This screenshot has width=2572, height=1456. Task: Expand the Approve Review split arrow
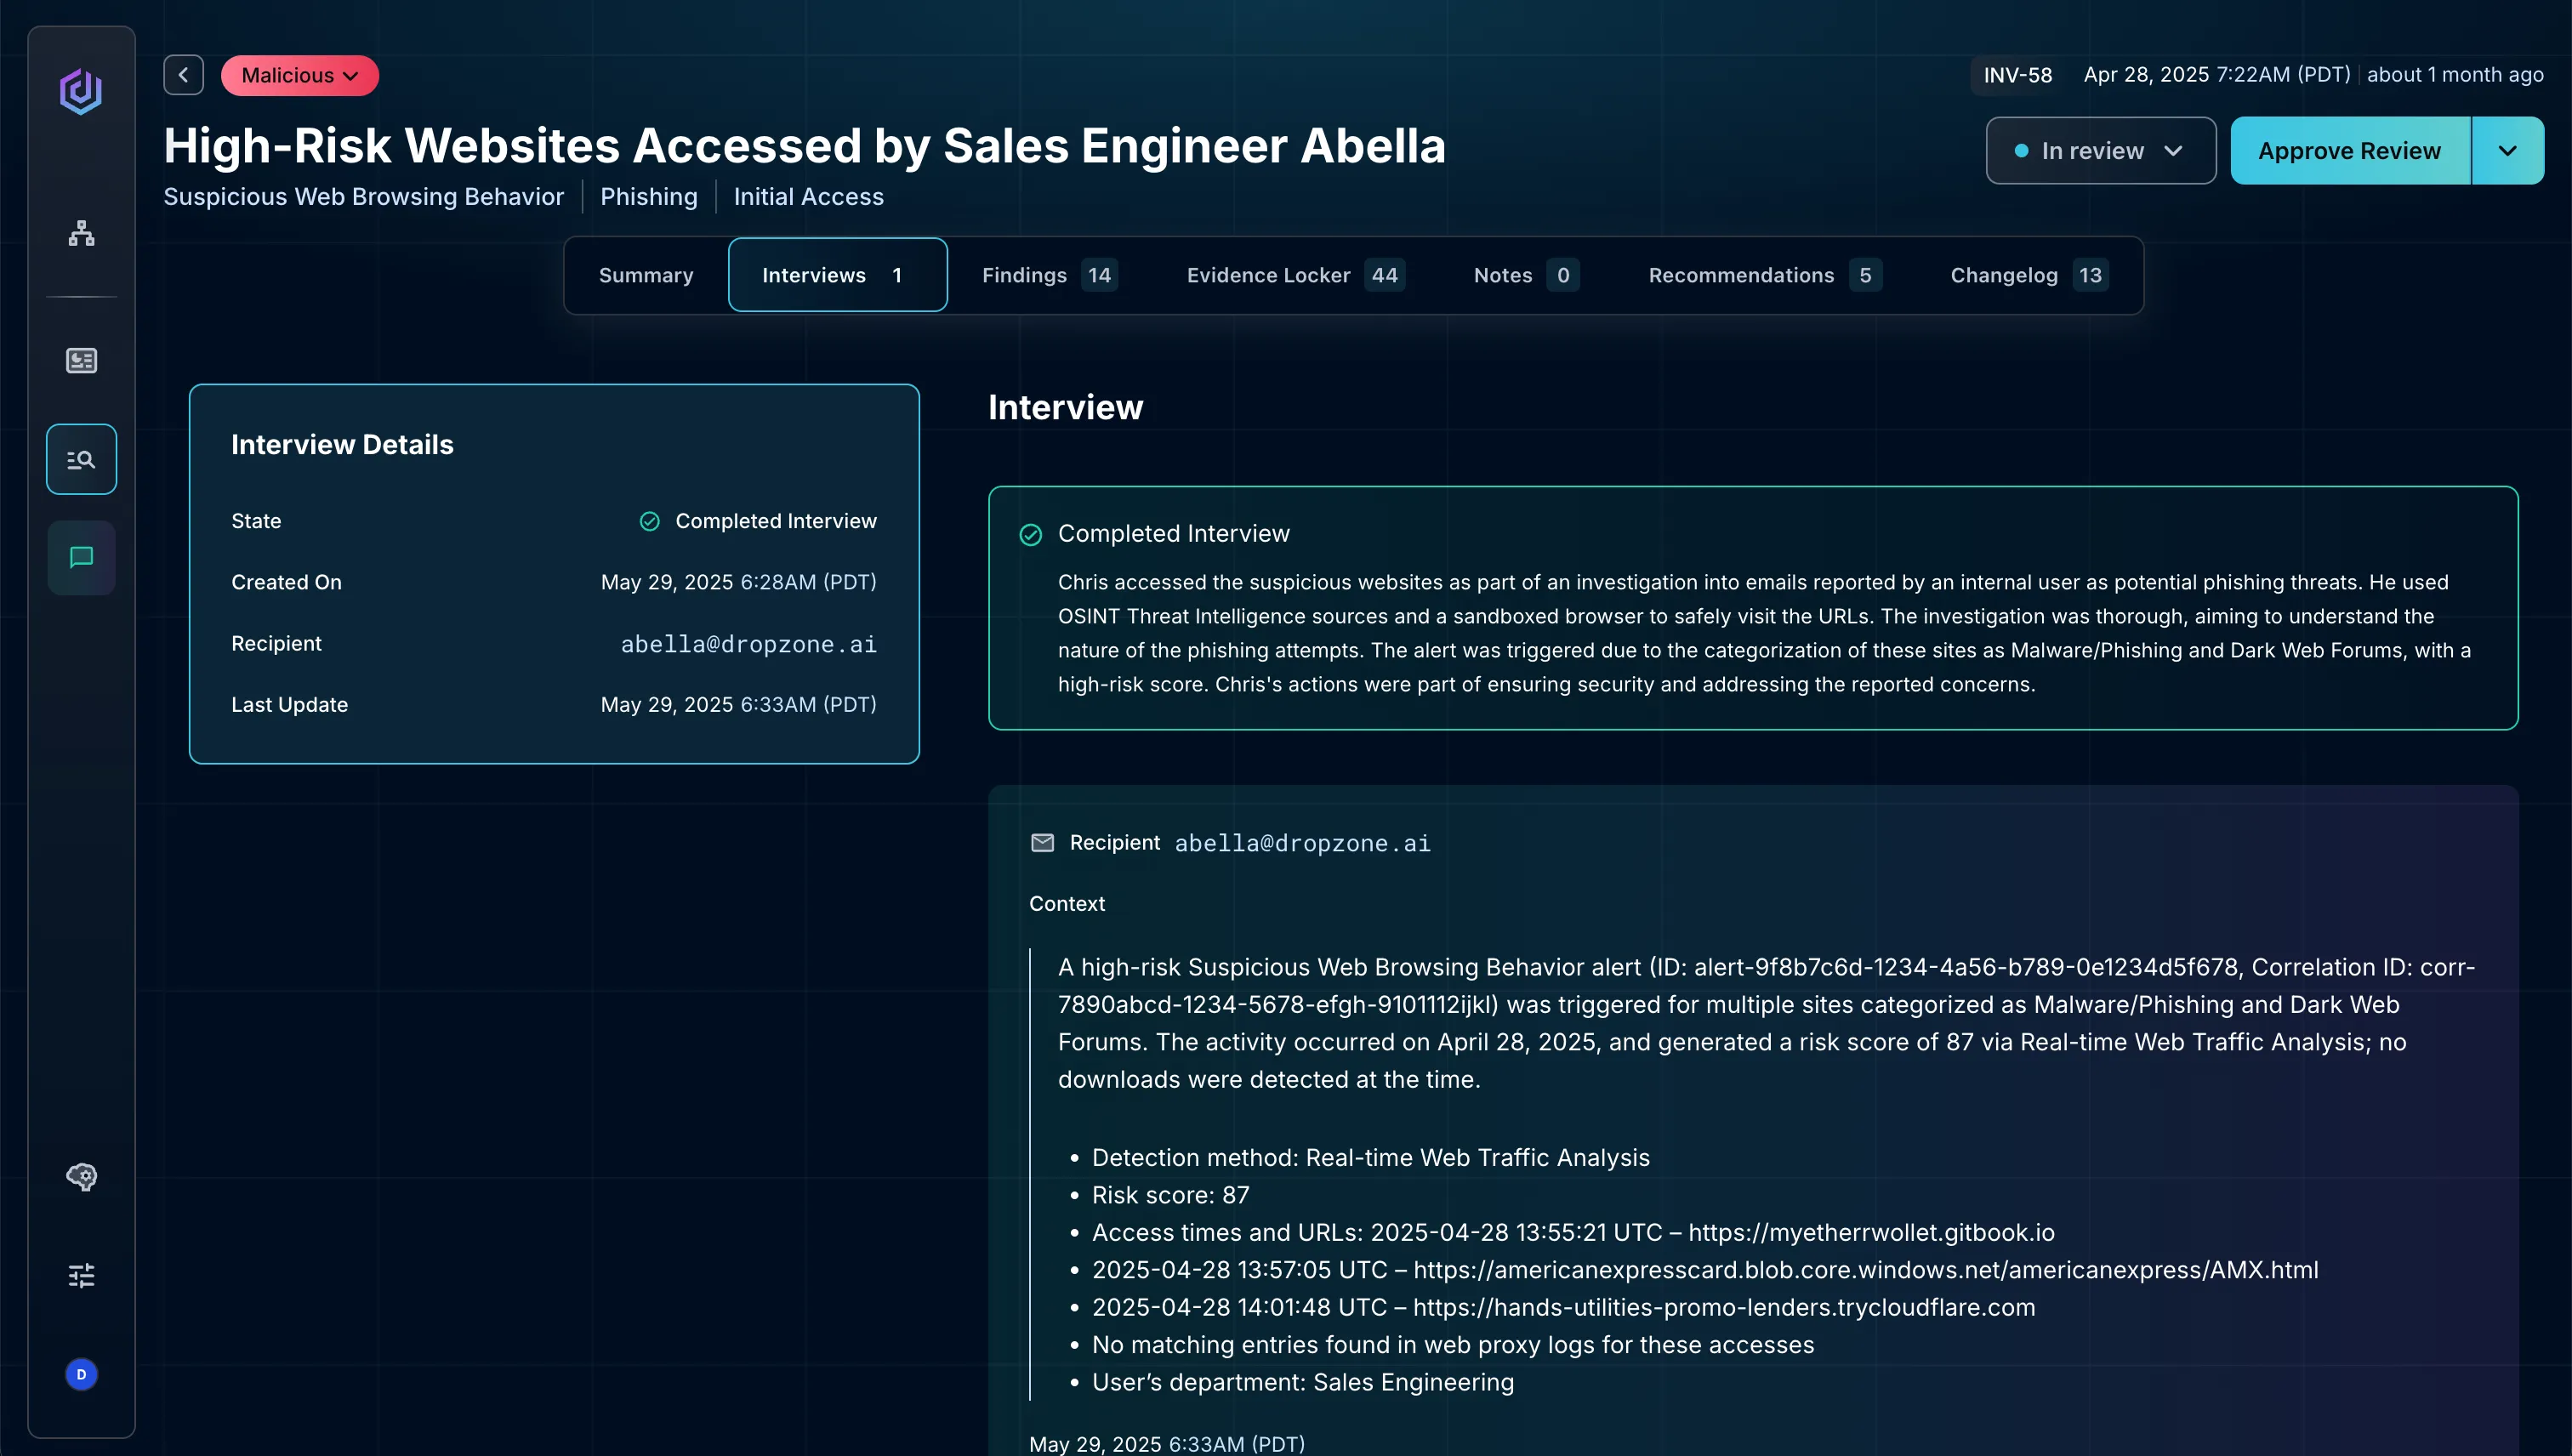(2507, 150)
